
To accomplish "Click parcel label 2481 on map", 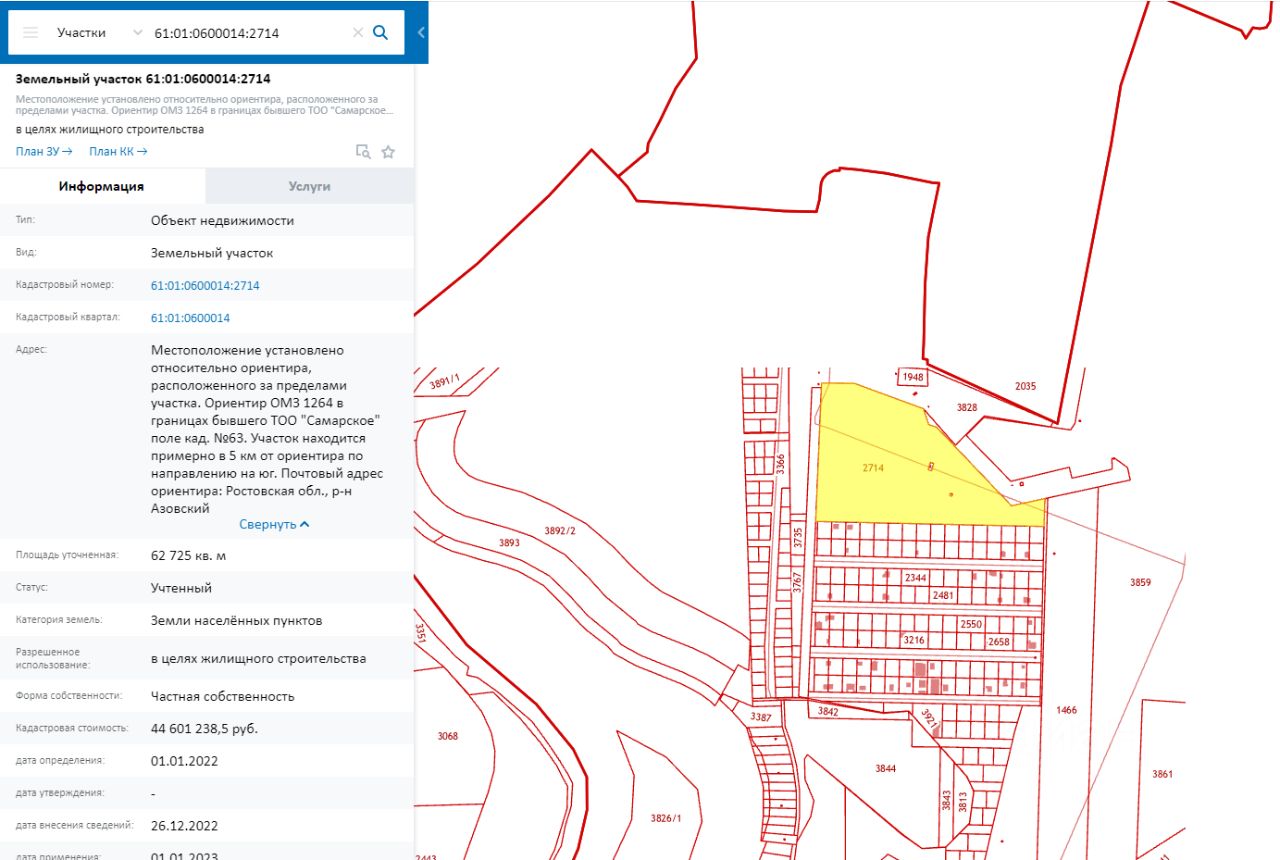I will click(x=943, y=595).
